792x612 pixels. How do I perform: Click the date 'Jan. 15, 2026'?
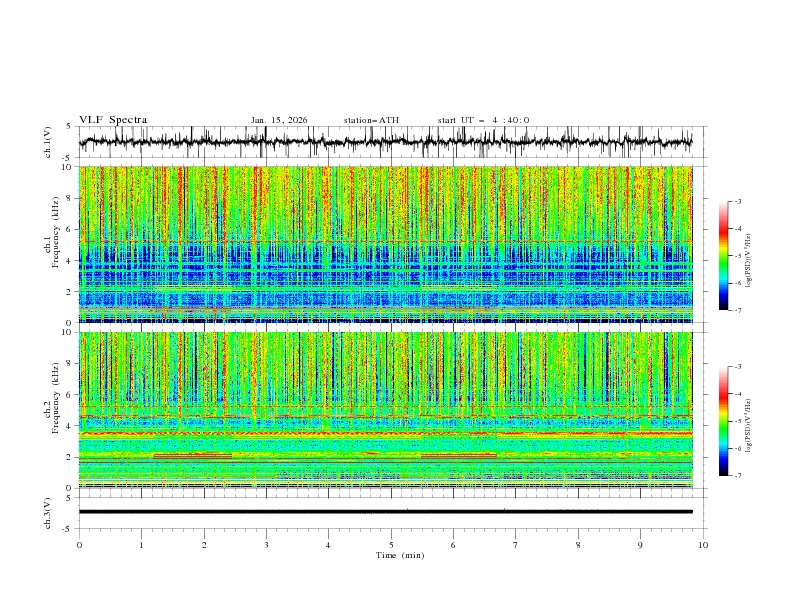279,120
